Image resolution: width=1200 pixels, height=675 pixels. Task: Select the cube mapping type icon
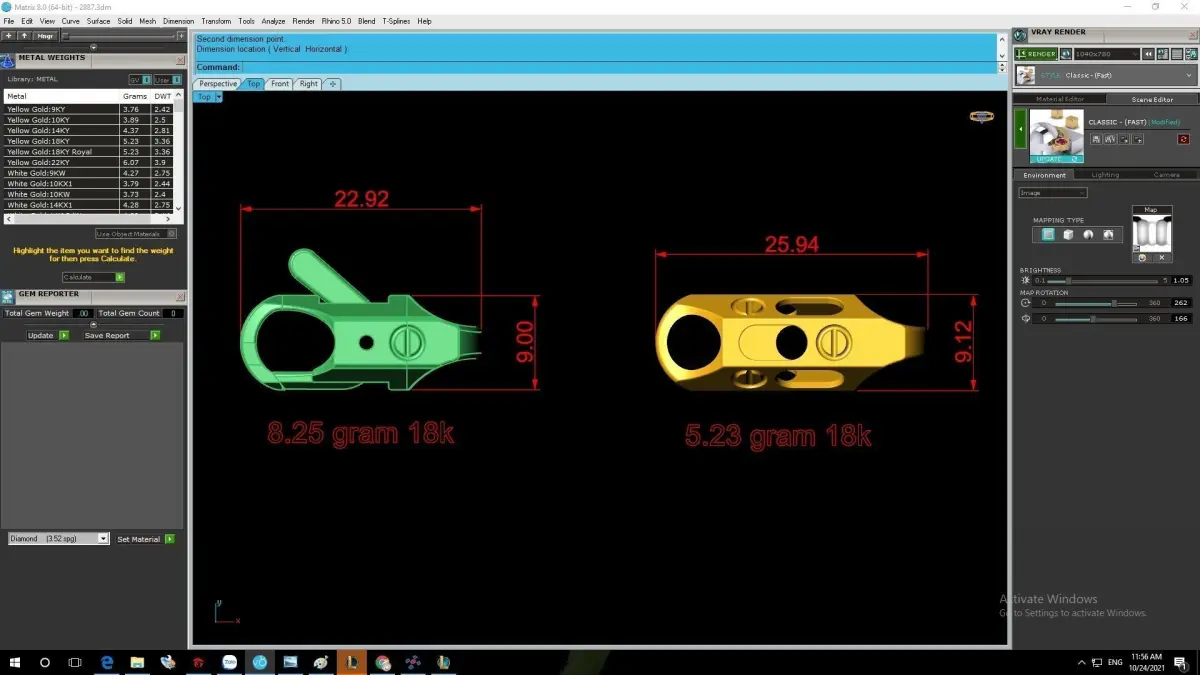coord(1067,234)
